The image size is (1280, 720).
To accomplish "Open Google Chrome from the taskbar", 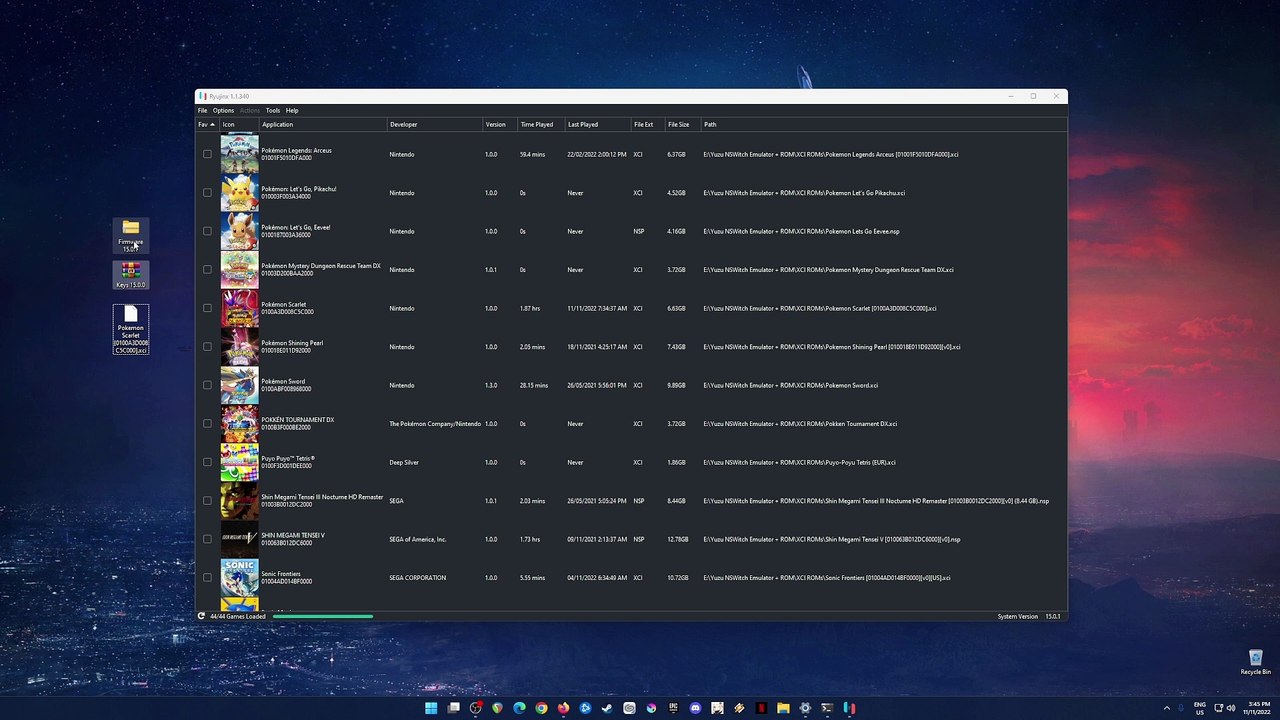I will (x=541, y=708).
